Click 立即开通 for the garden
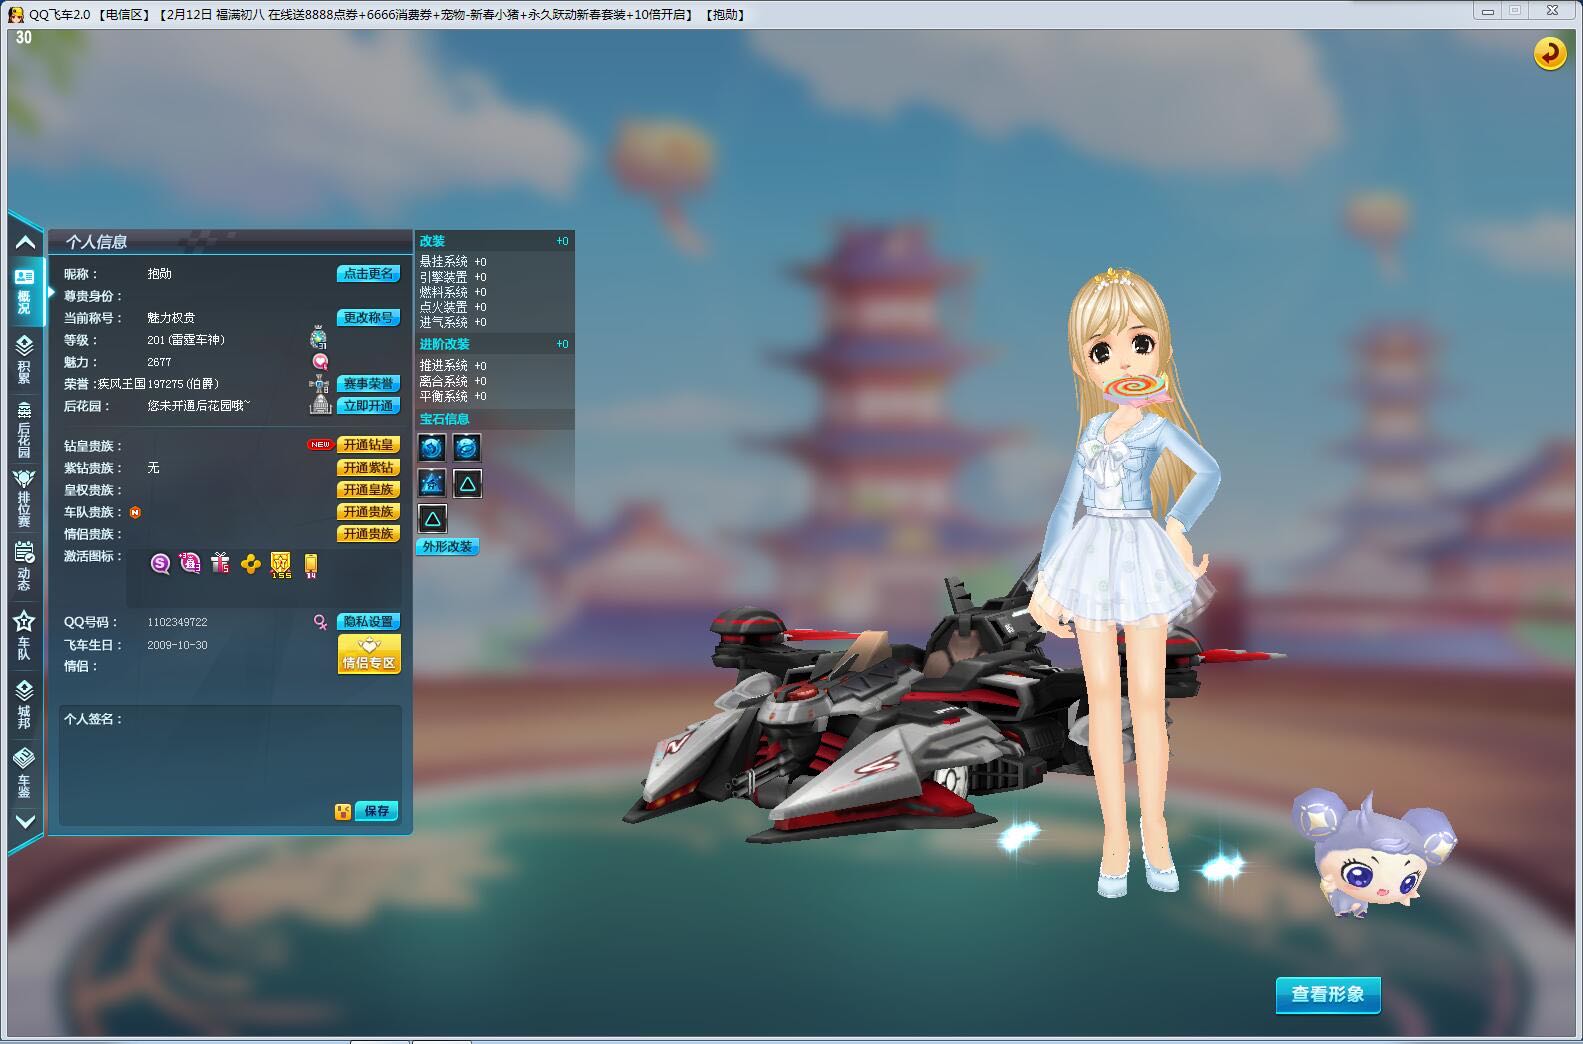The height and width of the screenshot is (1044, 1583). 368,405
